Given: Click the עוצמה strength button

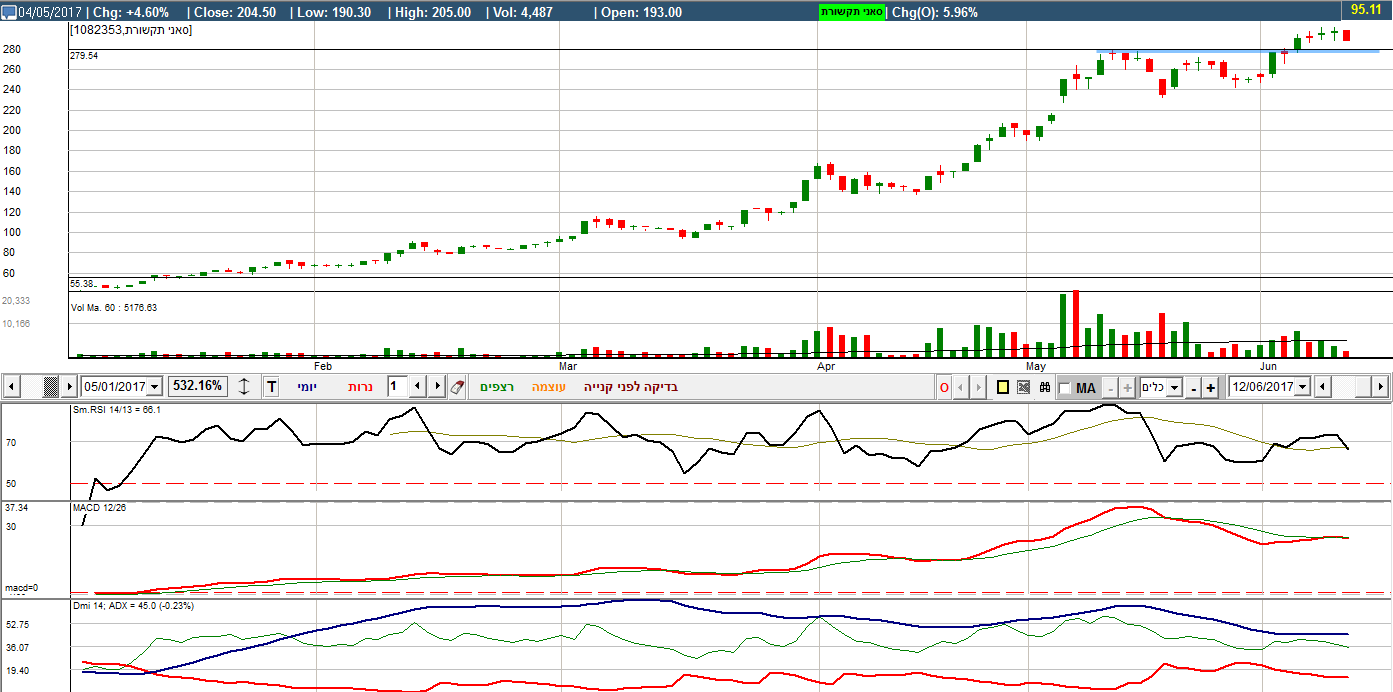Looking at the screenshot, I should click(x=548, y=387).
